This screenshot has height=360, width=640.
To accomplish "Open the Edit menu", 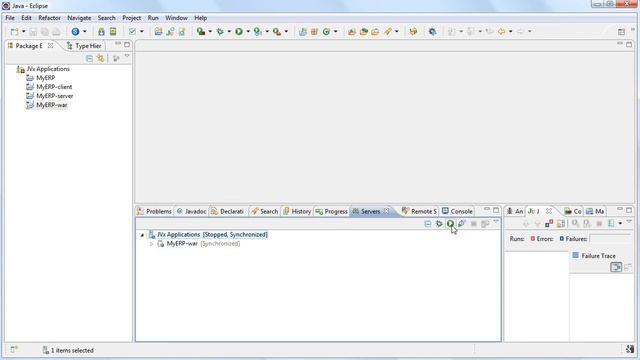I will tap(26, 18).
